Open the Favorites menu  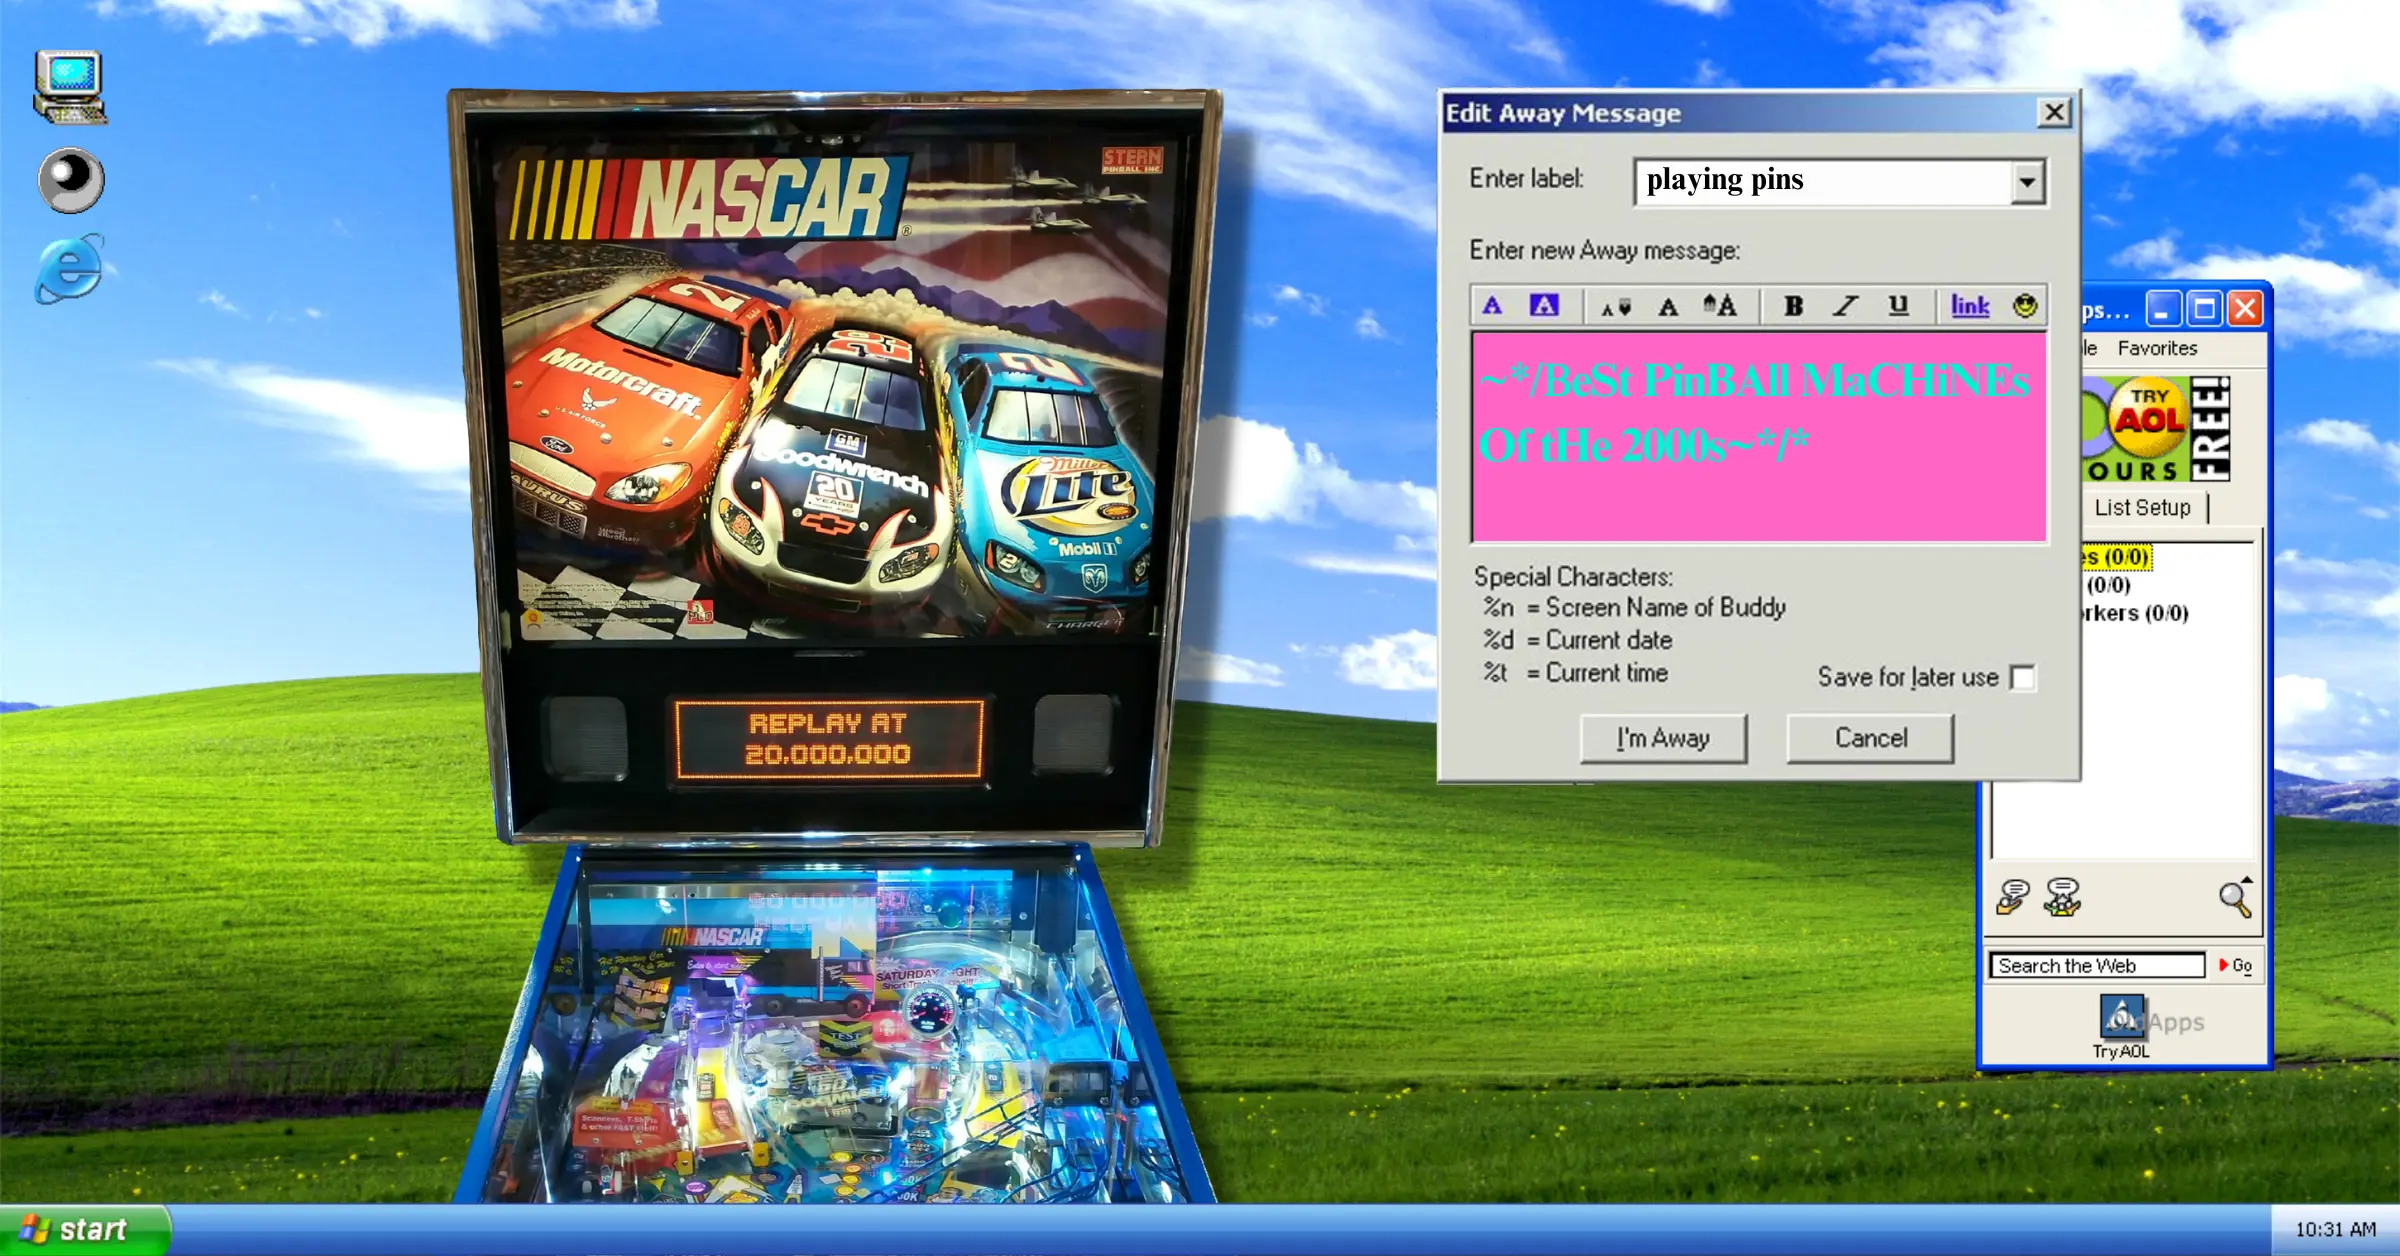tap(2156, 348)
